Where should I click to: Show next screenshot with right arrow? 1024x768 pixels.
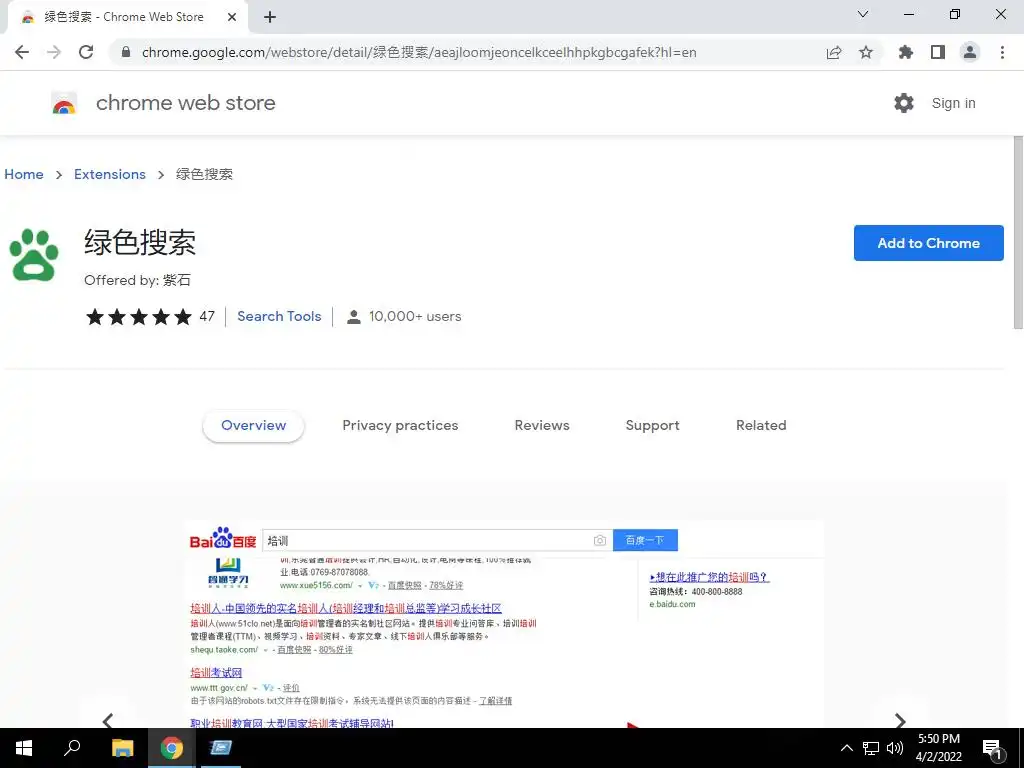coord(900,720)
